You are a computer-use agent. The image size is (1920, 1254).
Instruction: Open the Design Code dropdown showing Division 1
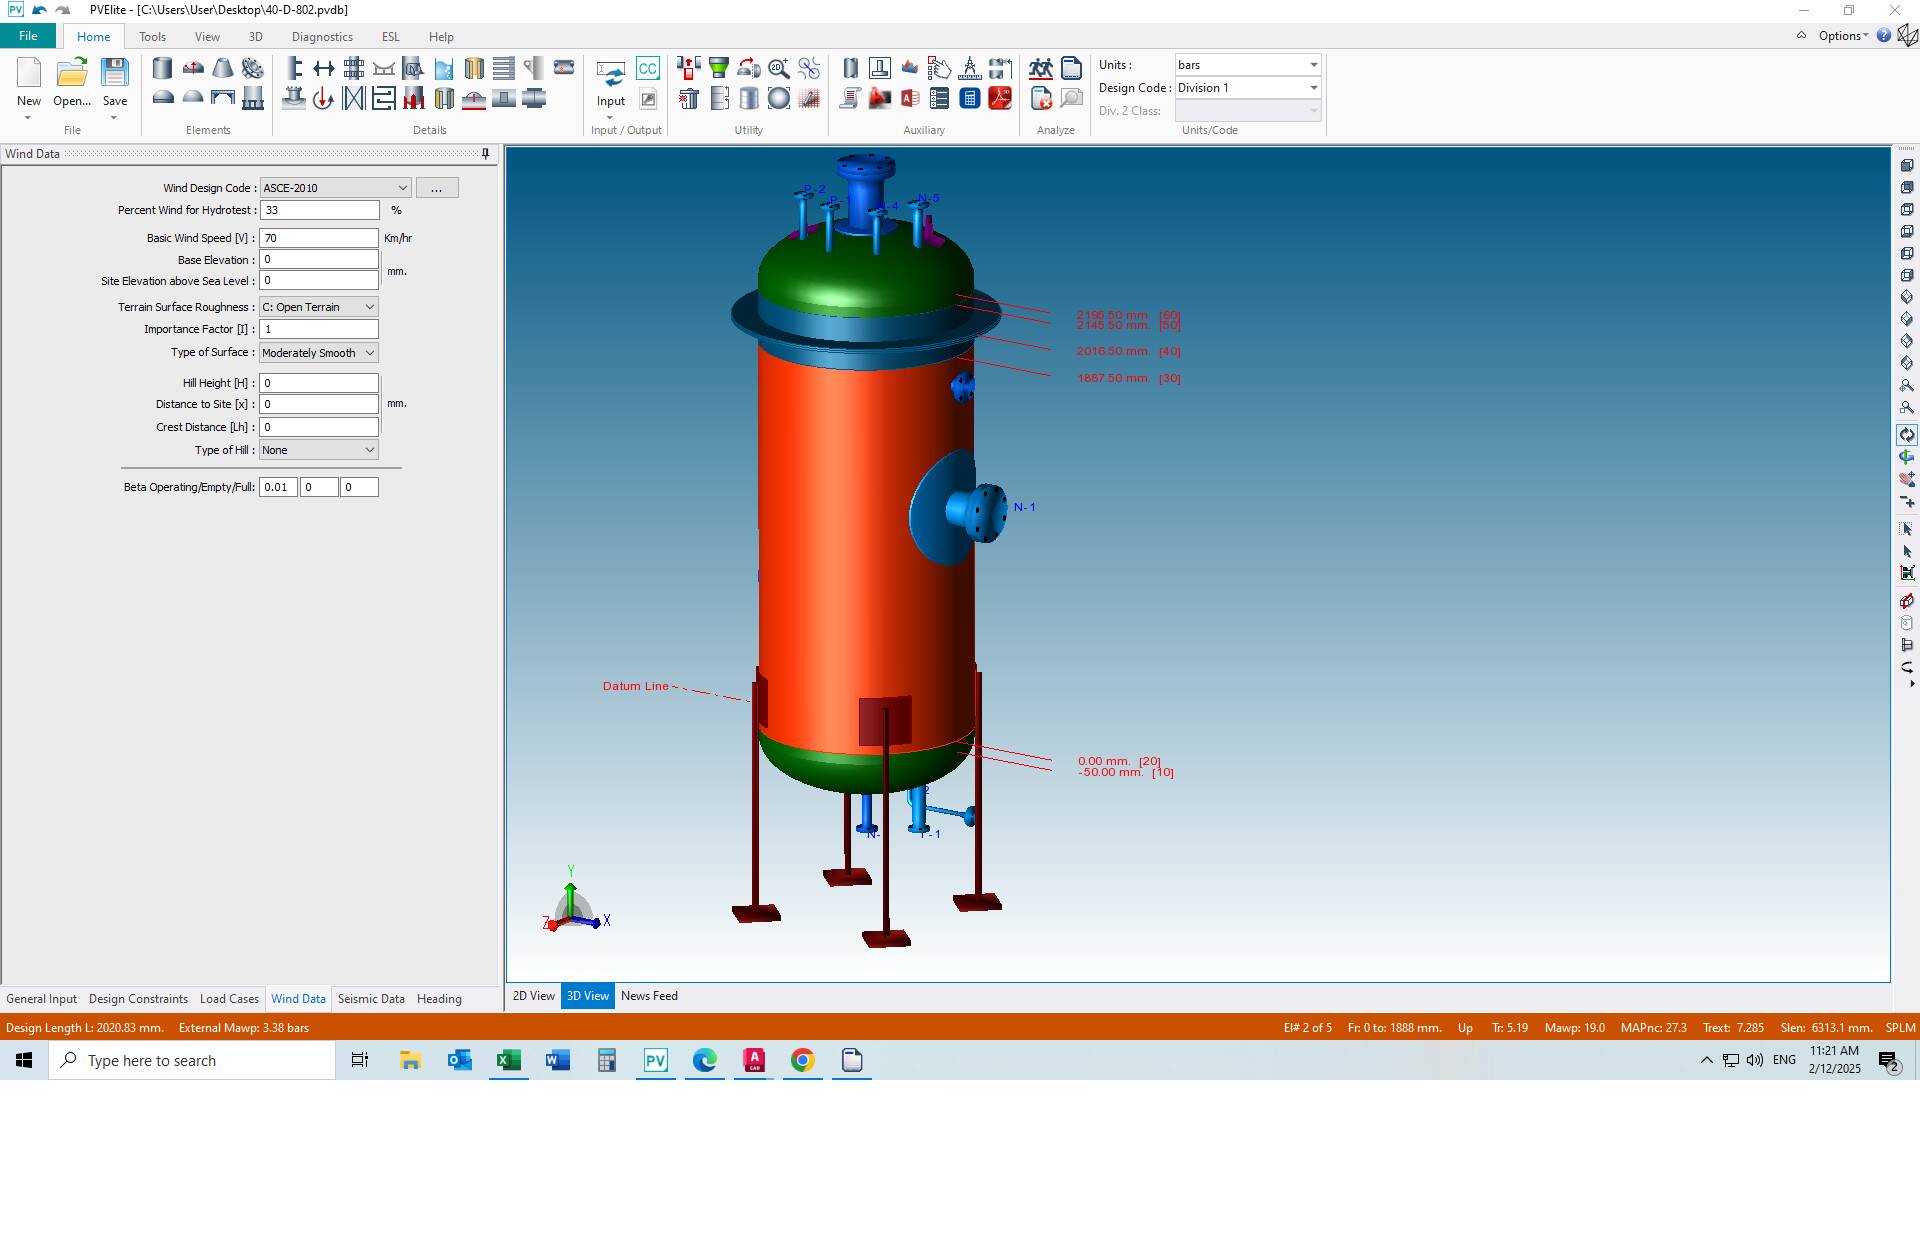(x=1313, y=88)
